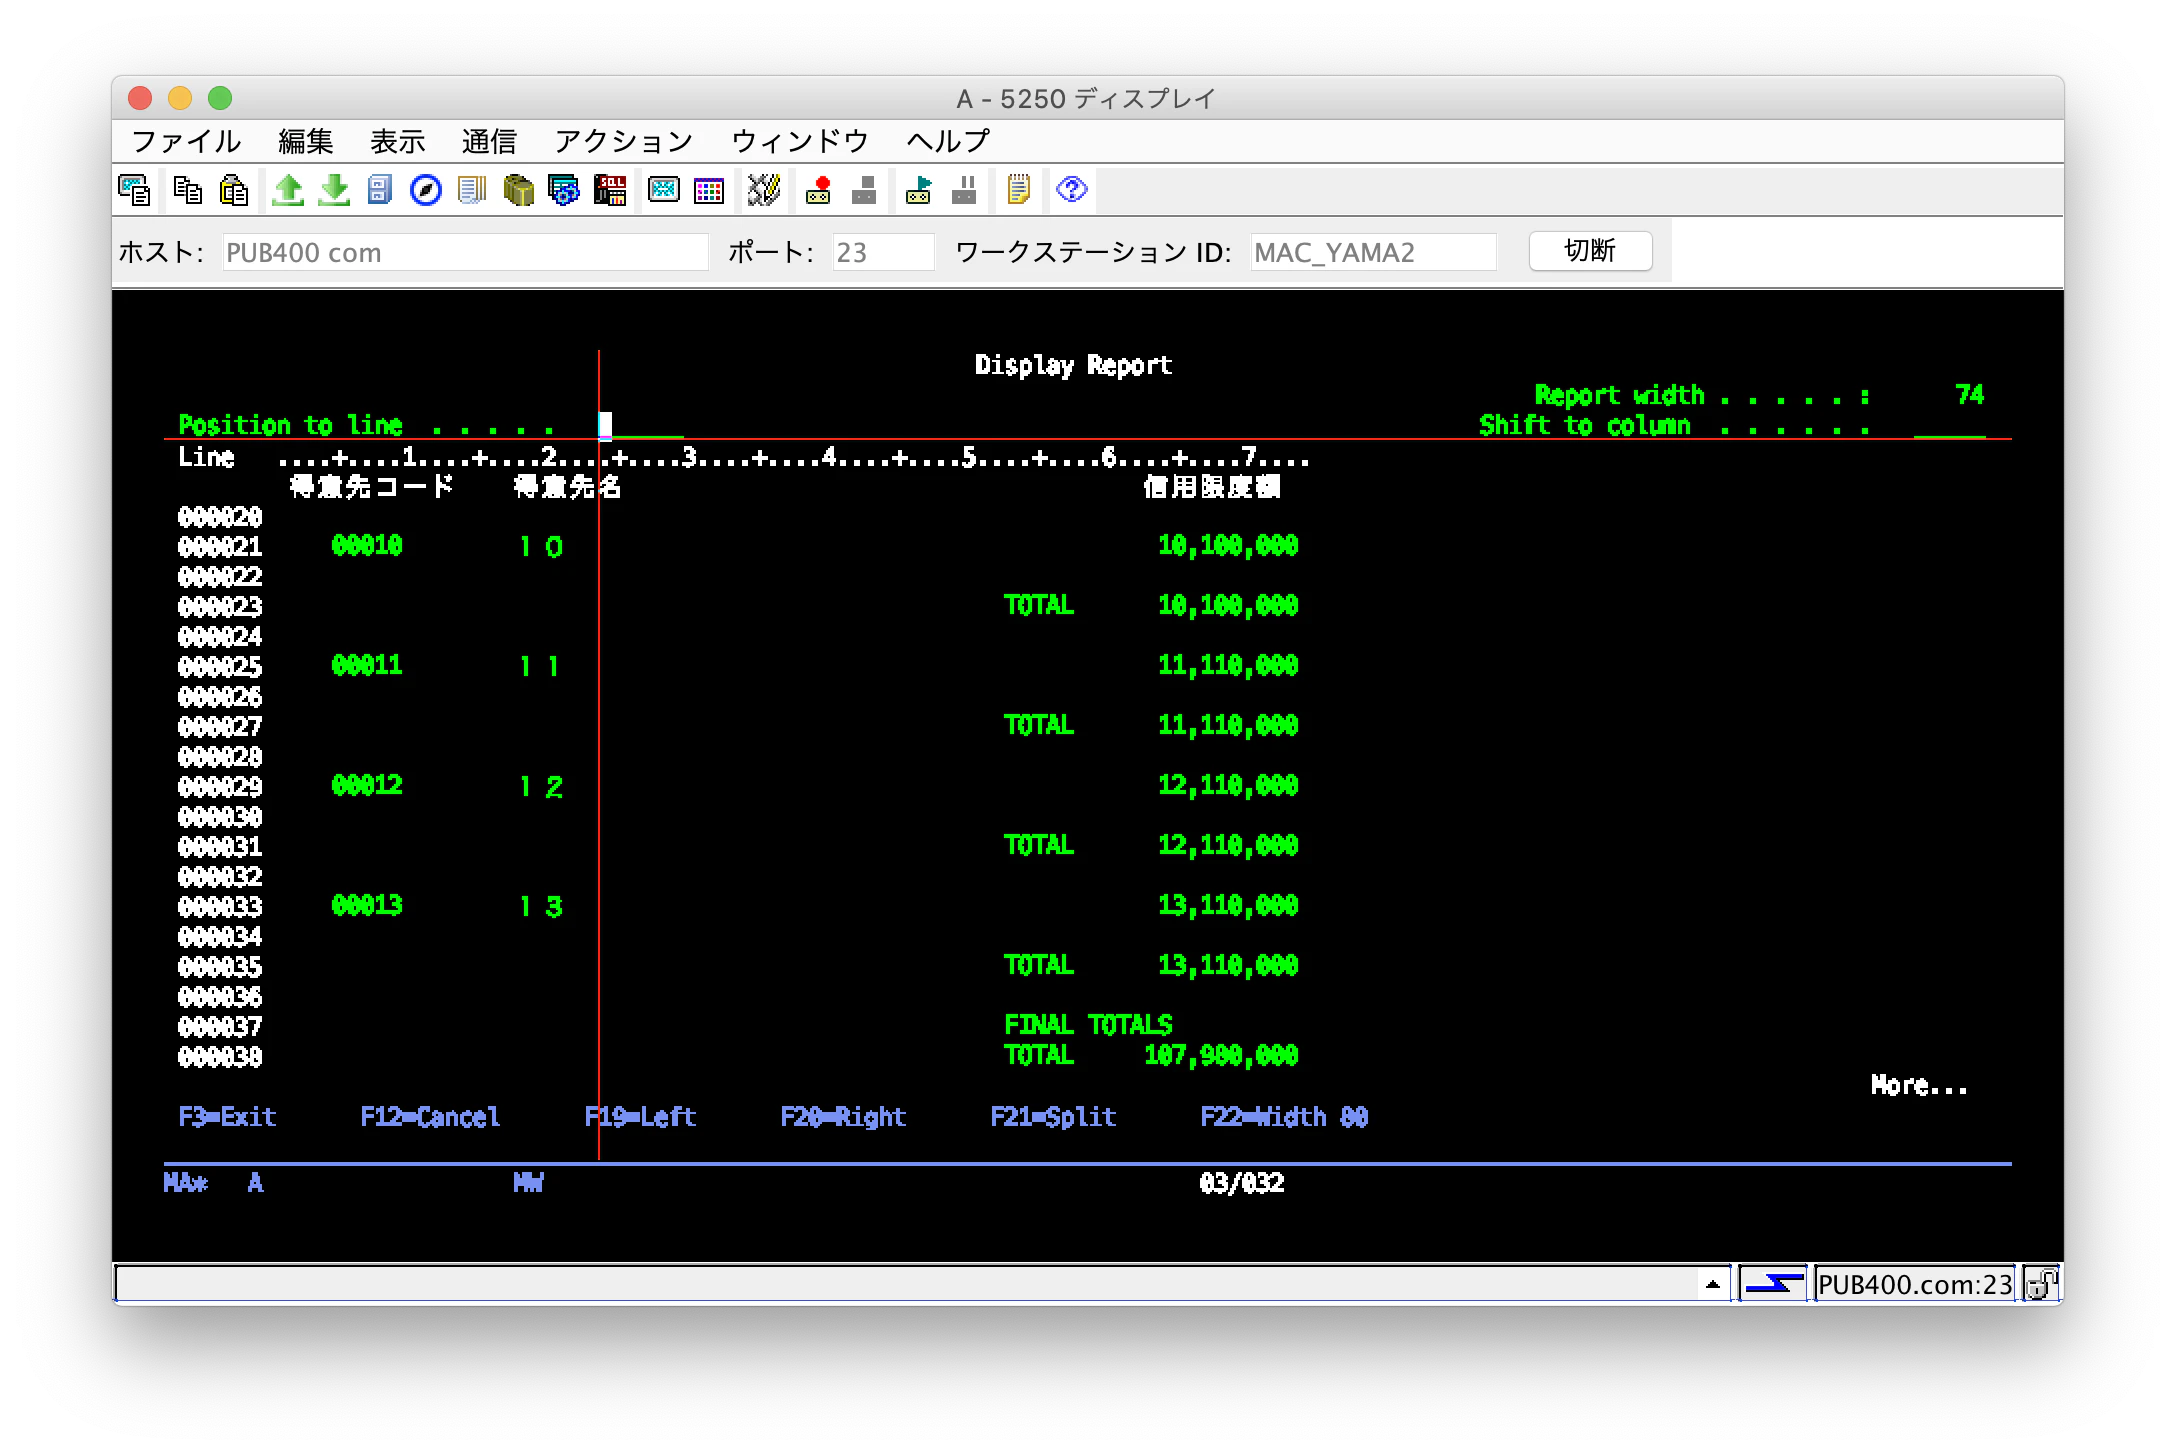The image size is (2176, 1454).
Task: Click the lock icon in status bar
Action: pos(2040,1284)
